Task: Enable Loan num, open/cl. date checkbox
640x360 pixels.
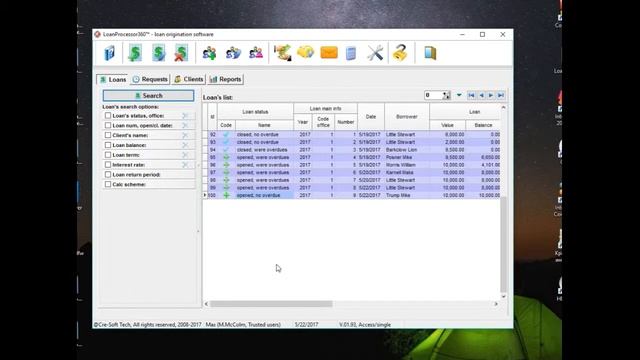Action: tap(108, 125)
